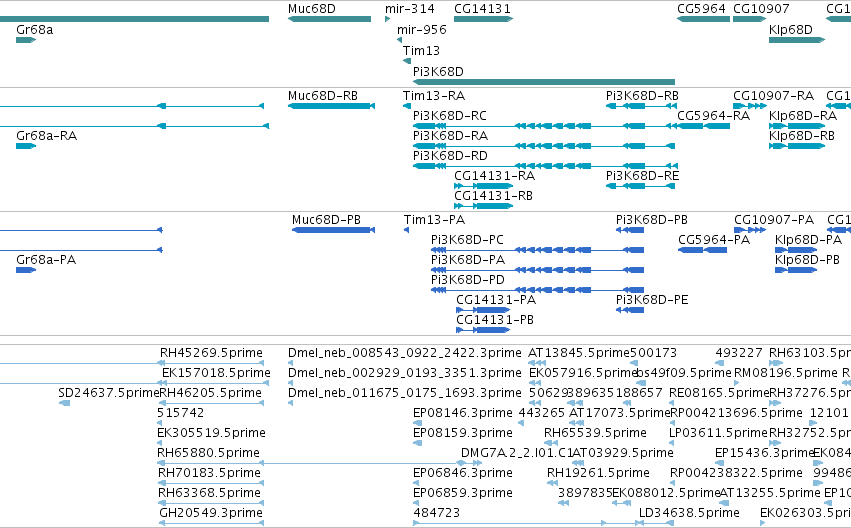Select the RH65539.5prime EST label
The width and height of the screenshot is (851, 528).
click(x=595, y=434)
